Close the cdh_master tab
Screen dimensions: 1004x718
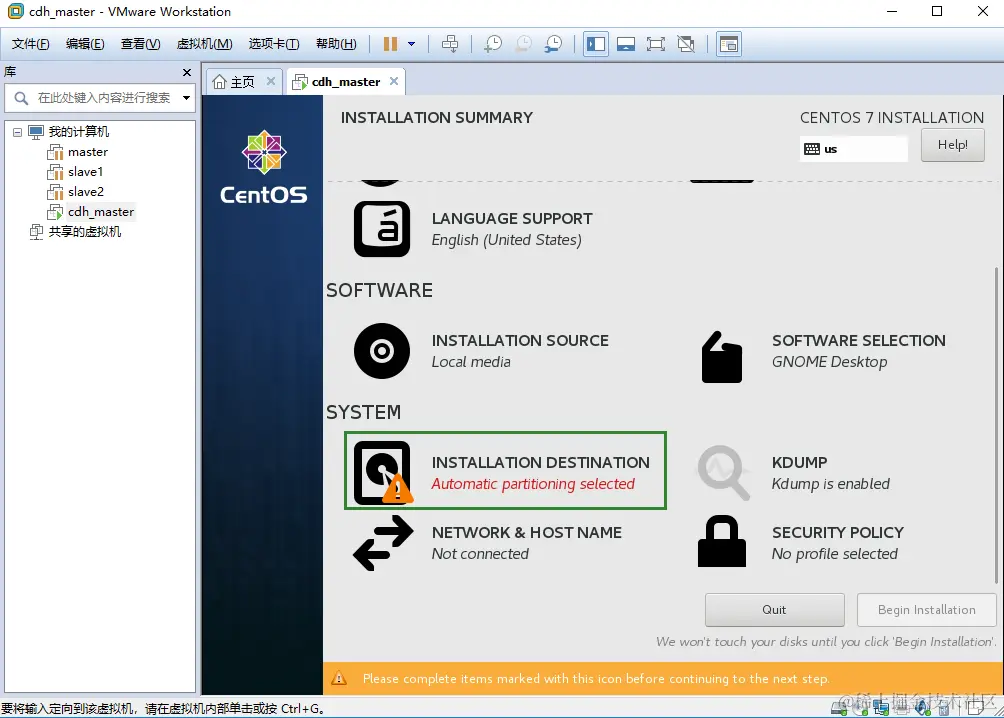[394, 81]
